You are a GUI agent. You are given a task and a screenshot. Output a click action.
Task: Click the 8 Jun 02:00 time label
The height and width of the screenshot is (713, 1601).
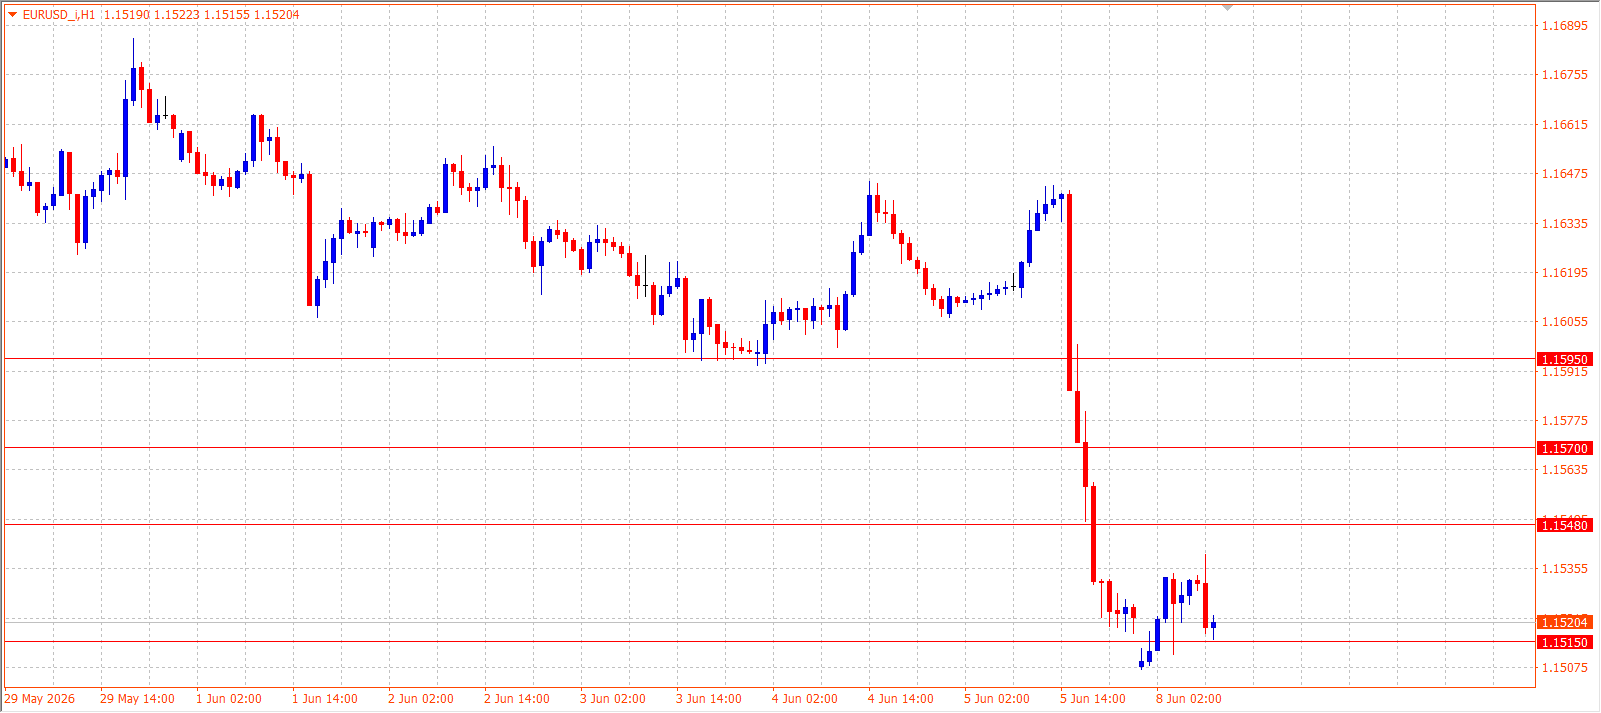click(x=1189, y=699)
